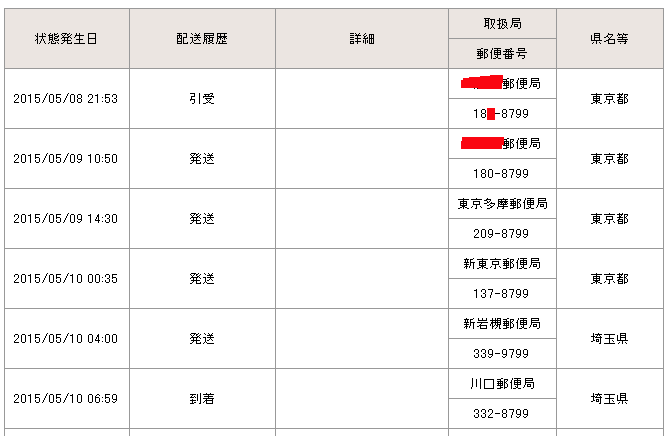Click the 2015/05/09 10:50 date cell
The image size is (670, 436).
[67, 159]
